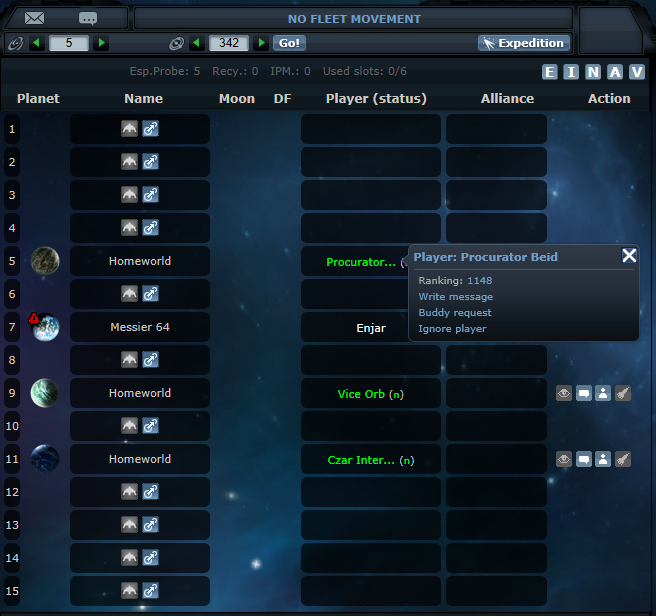
Task: Colonize position 4 with ship icon
Action: [x=129, y=228]
